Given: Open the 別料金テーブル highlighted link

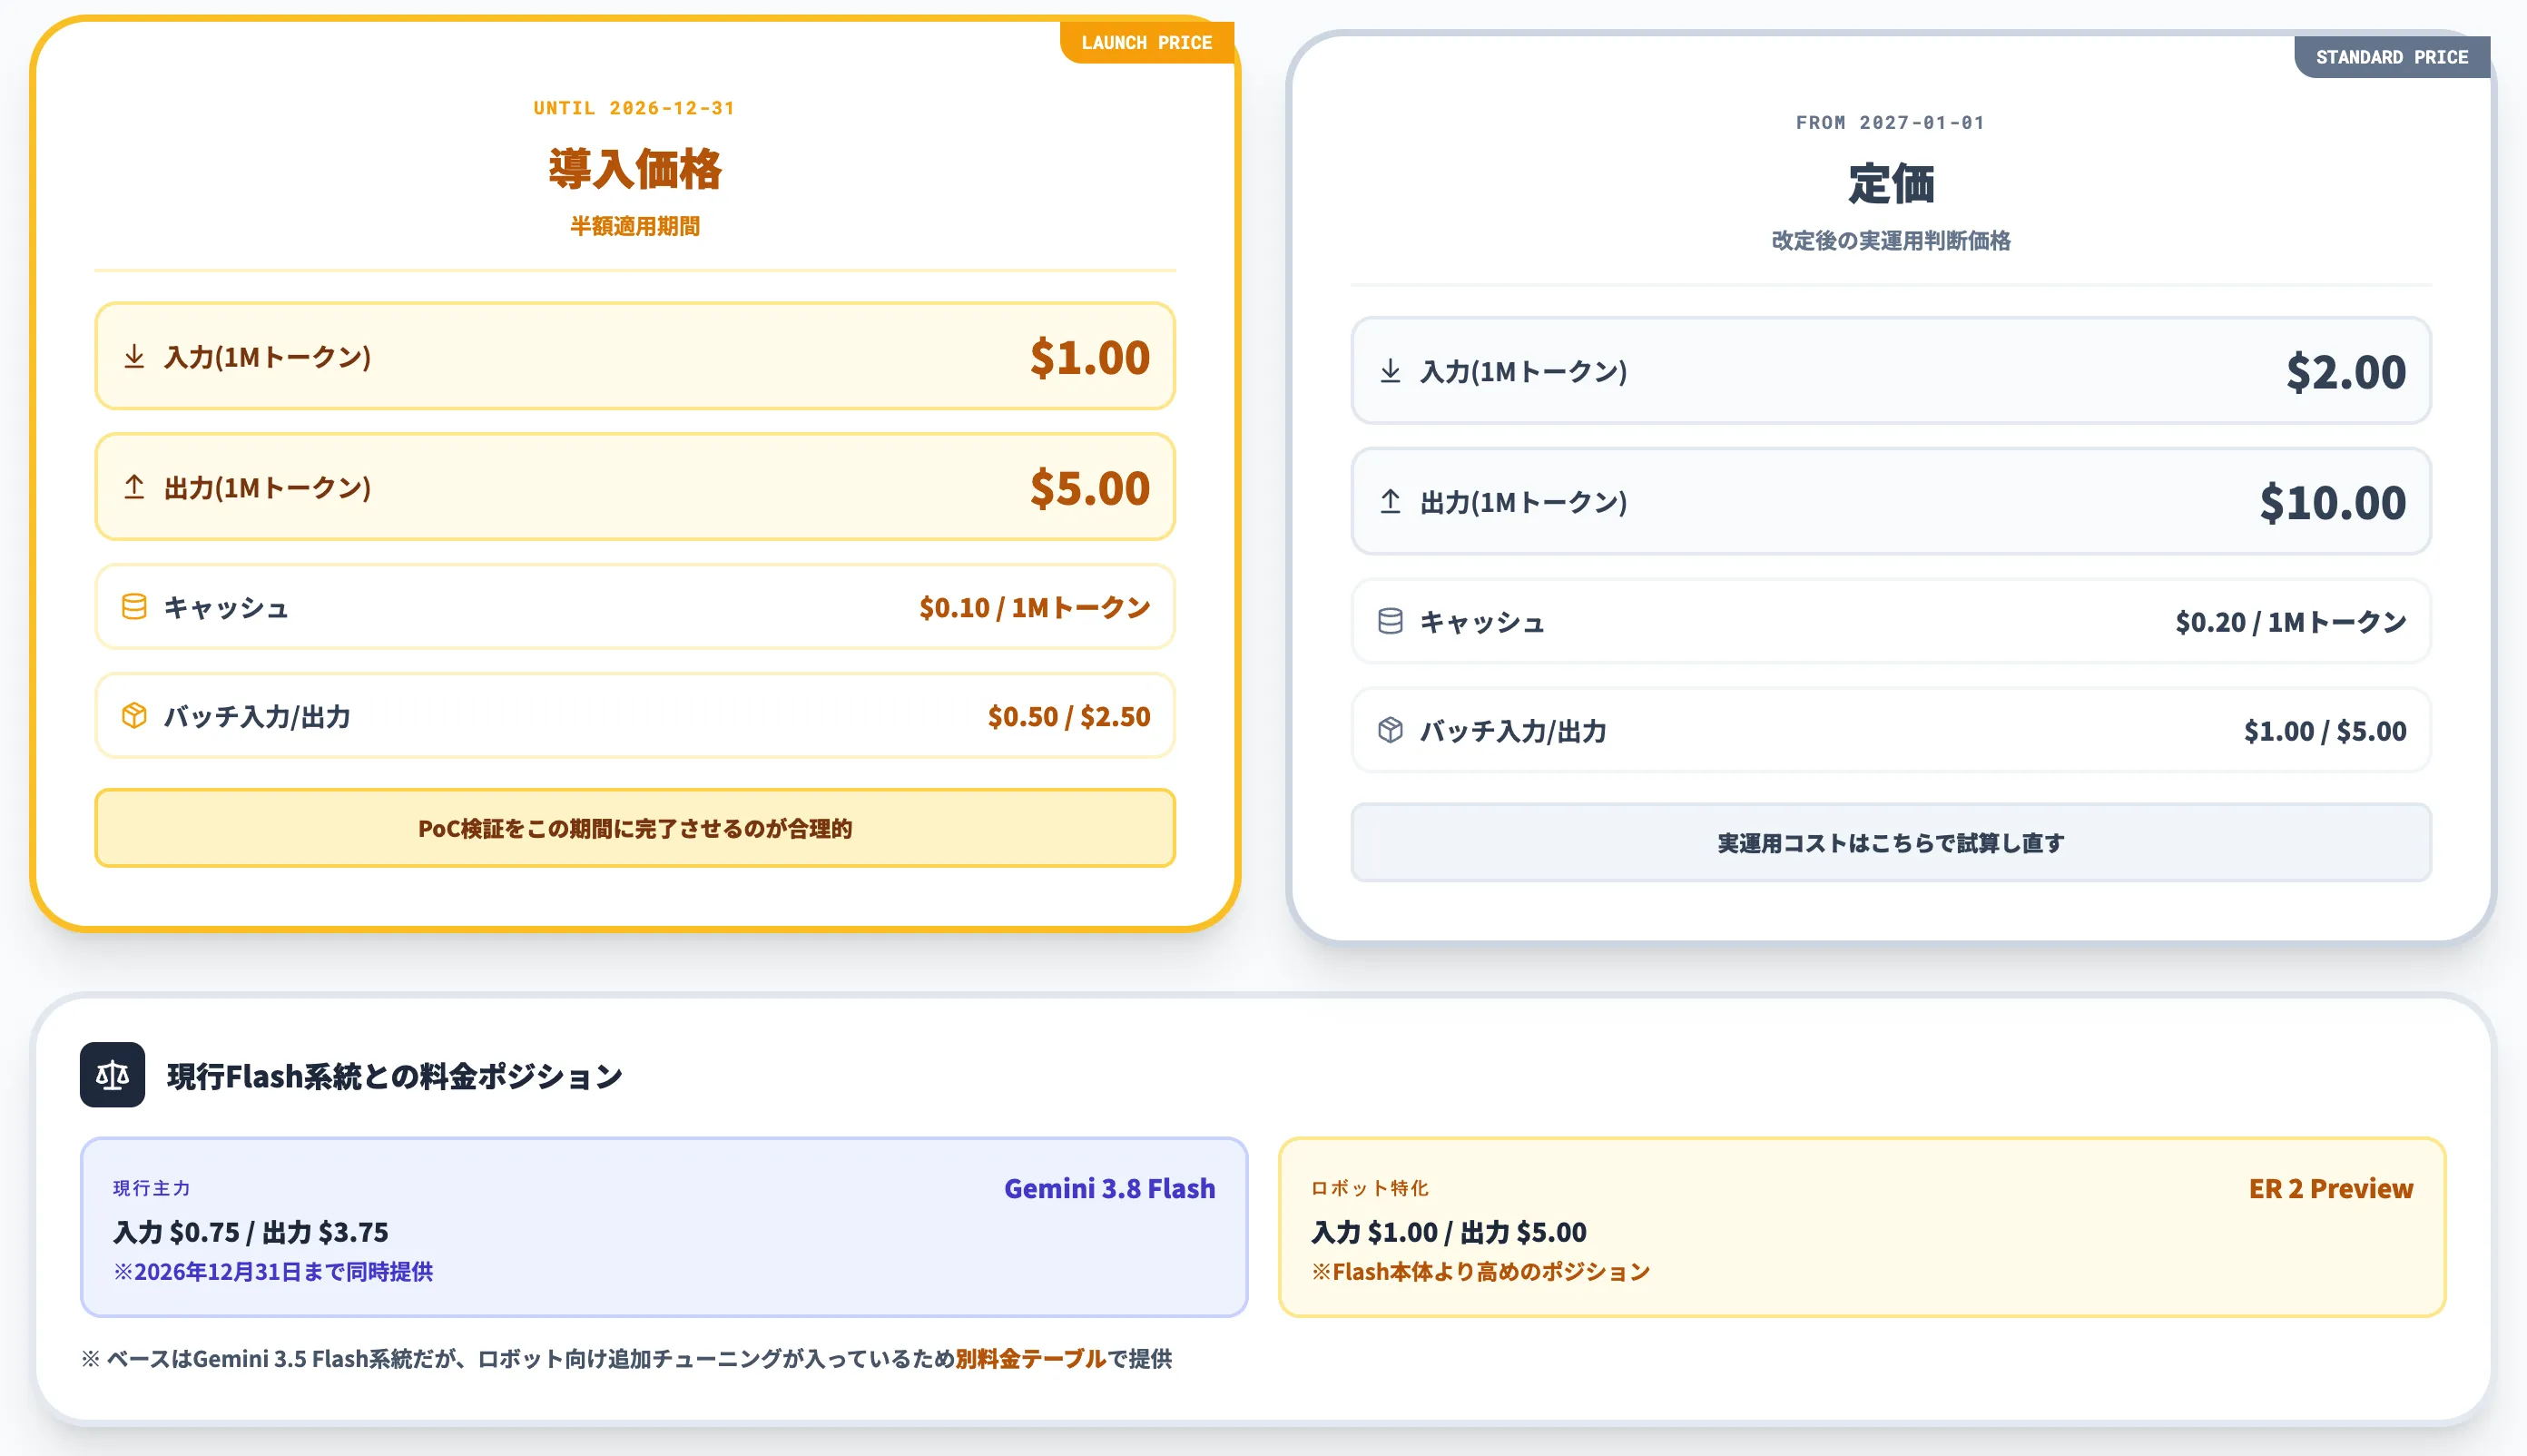Looking at the screenshot, I should coord(1030,1358).
